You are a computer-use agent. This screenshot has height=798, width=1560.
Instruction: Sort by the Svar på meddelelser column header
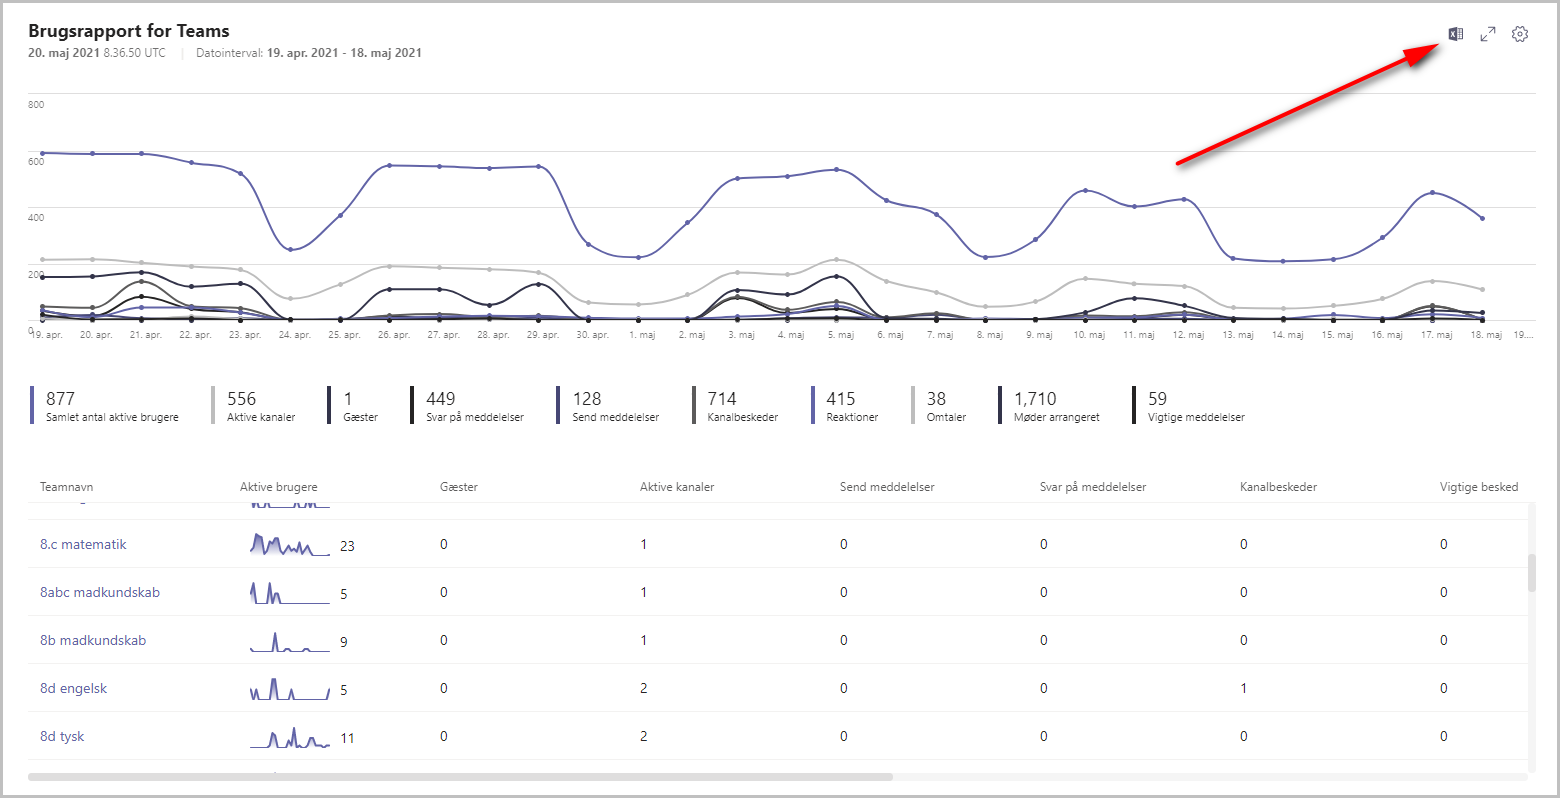1093,487
